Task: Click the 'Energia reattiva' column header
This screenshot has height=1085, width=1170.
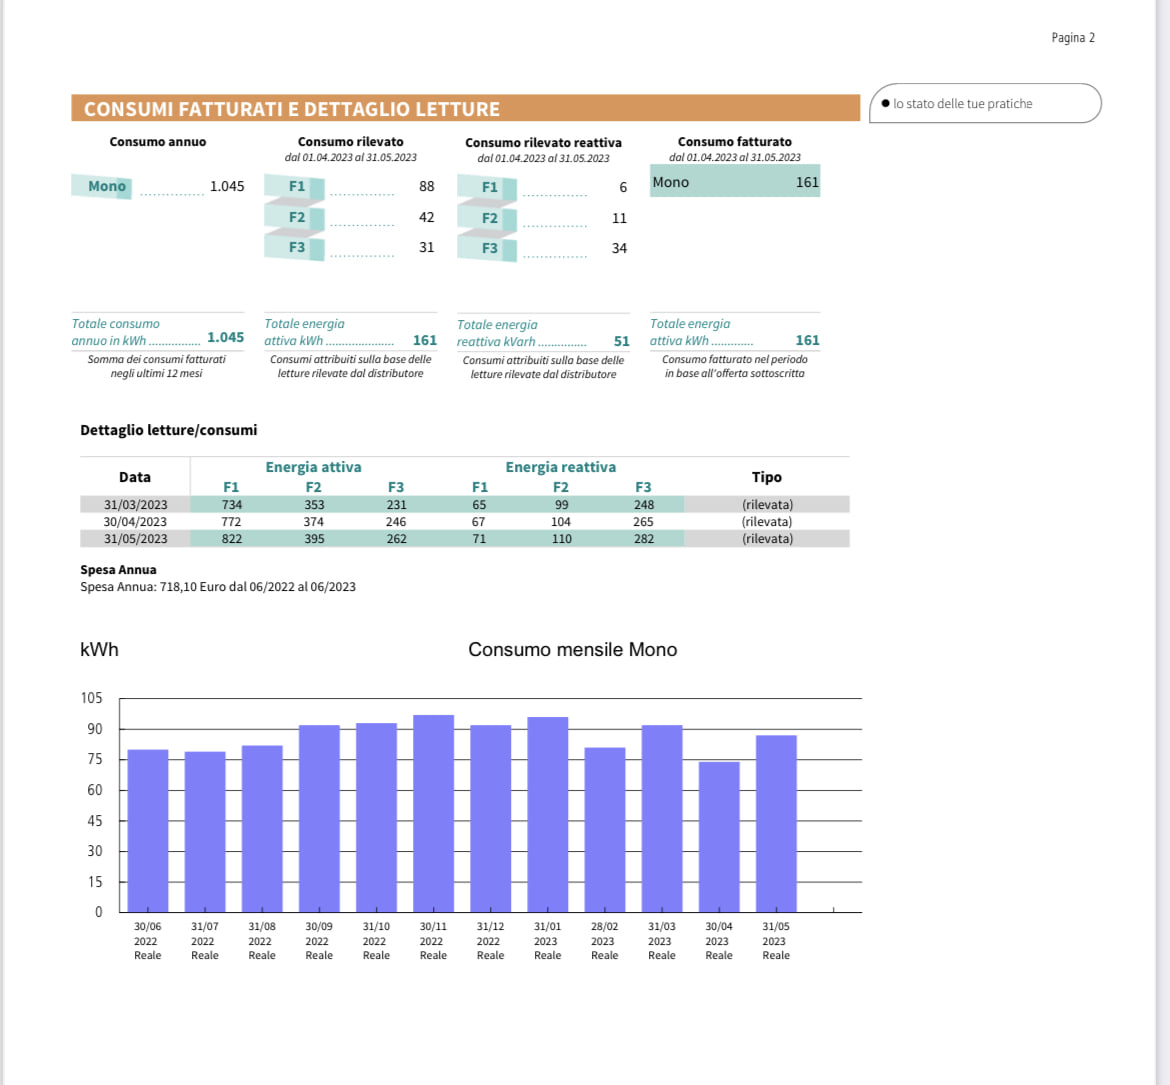Action: click(x=560, y=467)
